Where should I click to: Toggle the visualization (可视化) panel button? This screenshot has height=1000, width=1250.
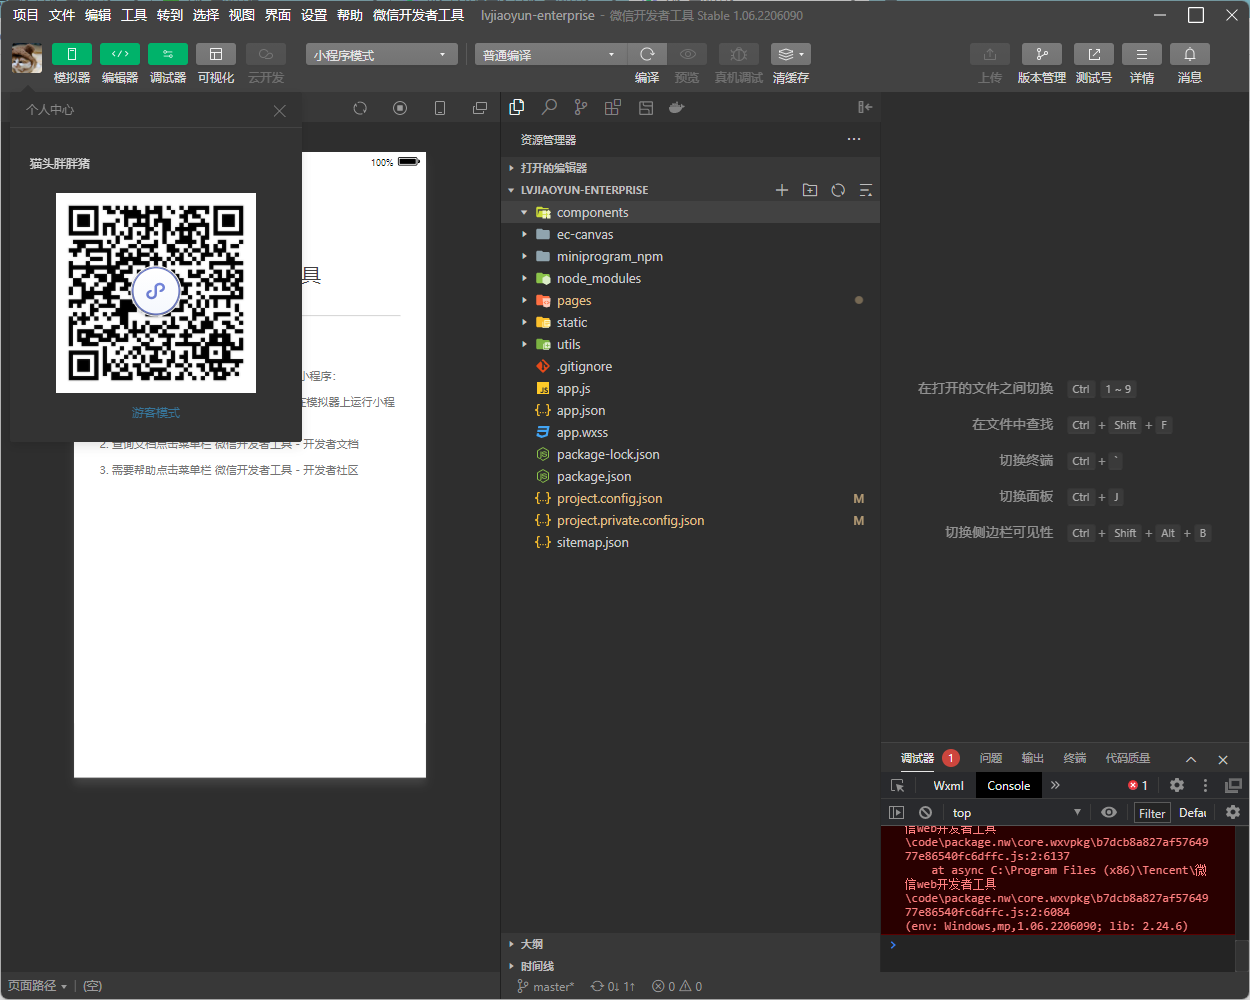[216, 54]
